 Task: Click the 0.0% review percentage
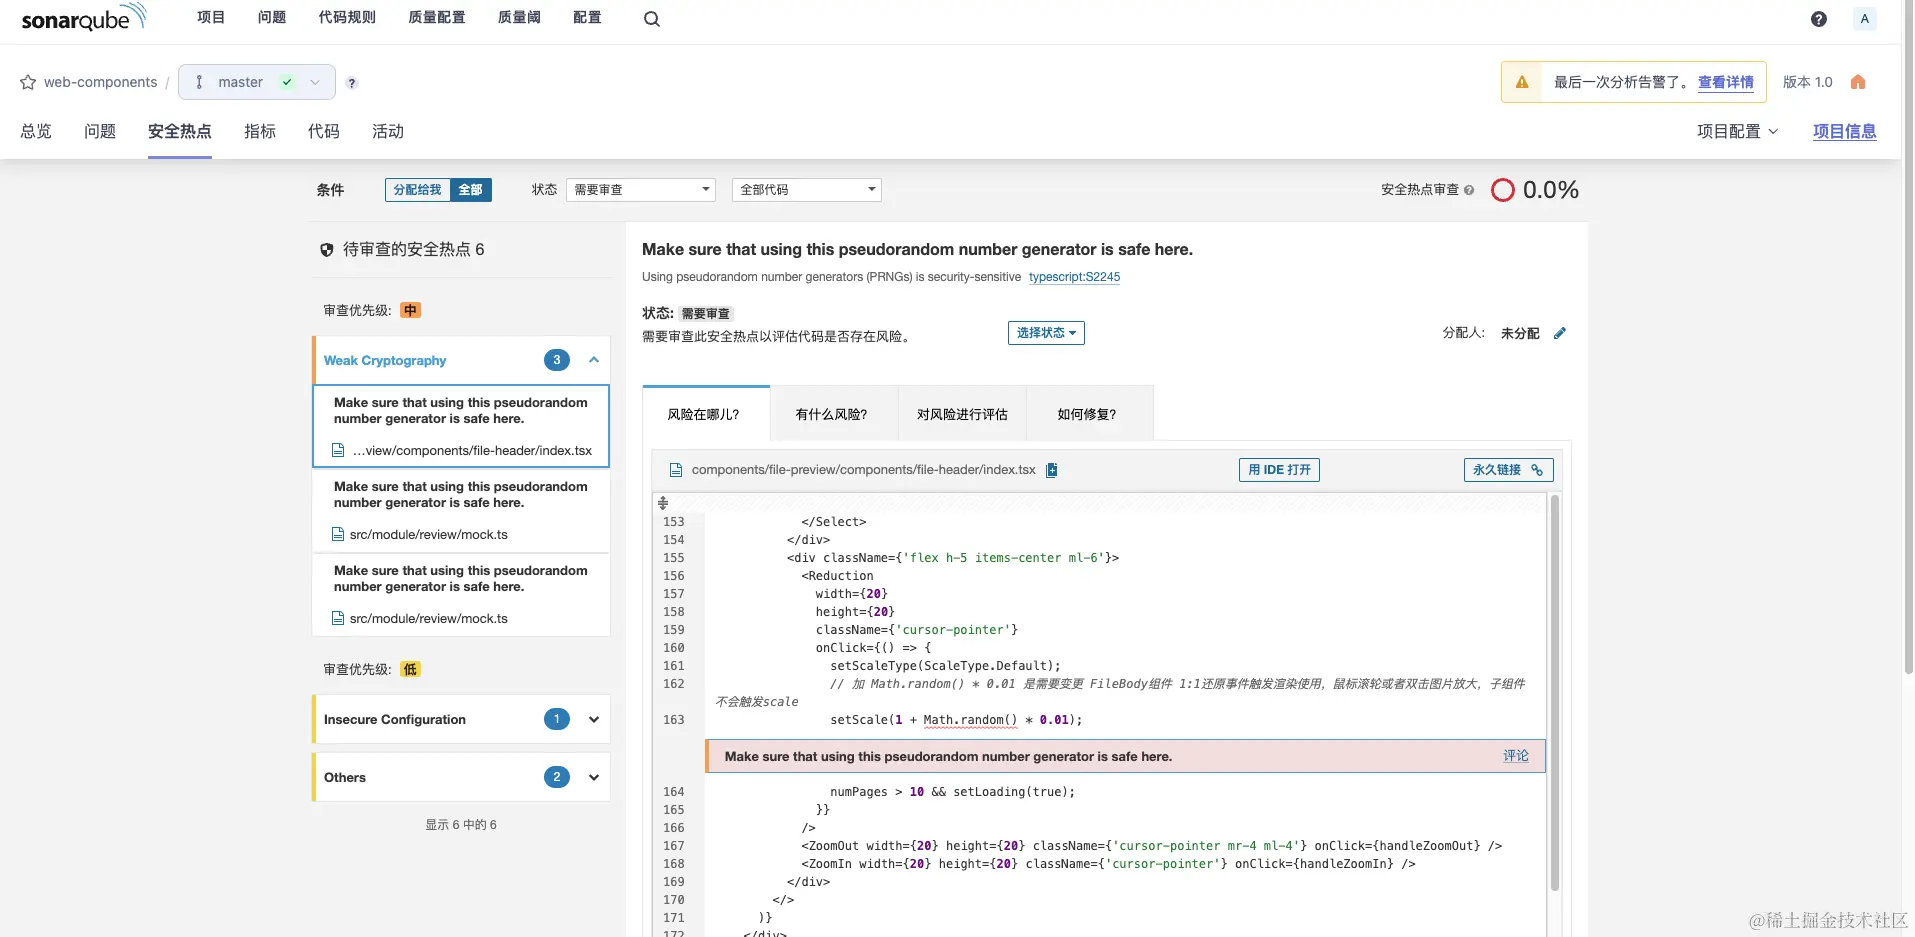pos(1550,190)
